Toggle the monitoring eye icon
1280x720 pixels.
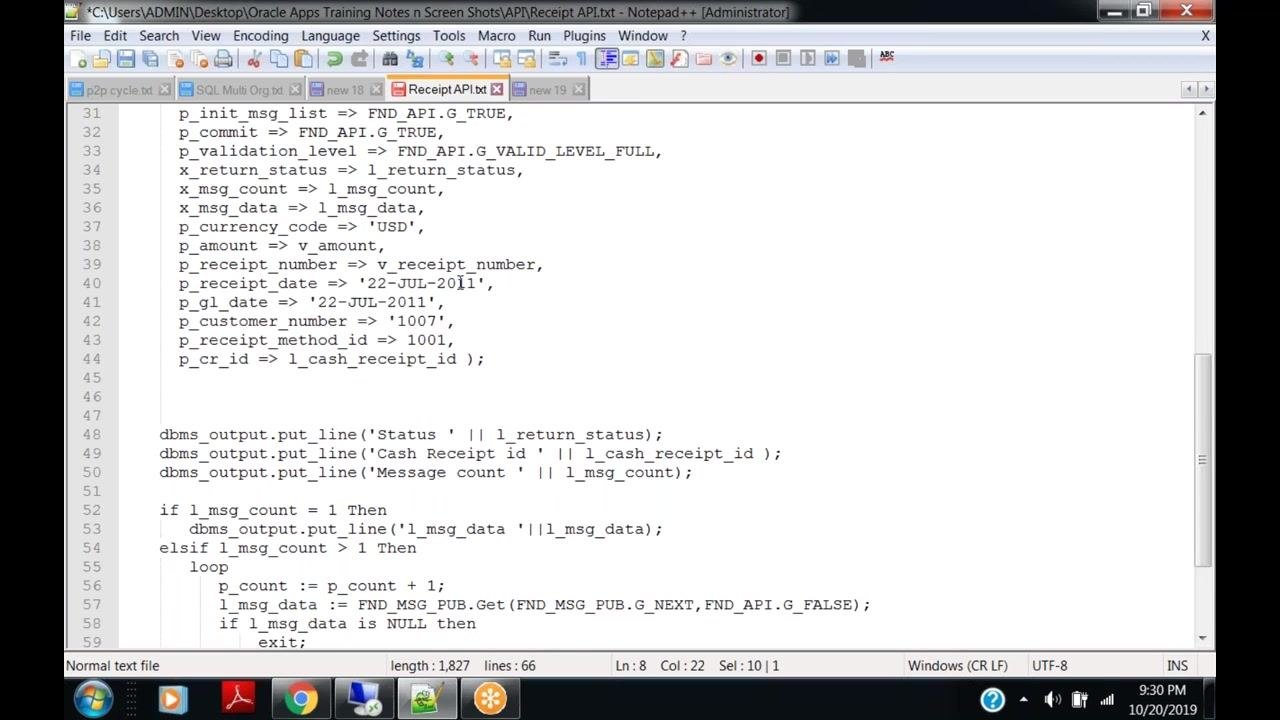click(728, 58)
